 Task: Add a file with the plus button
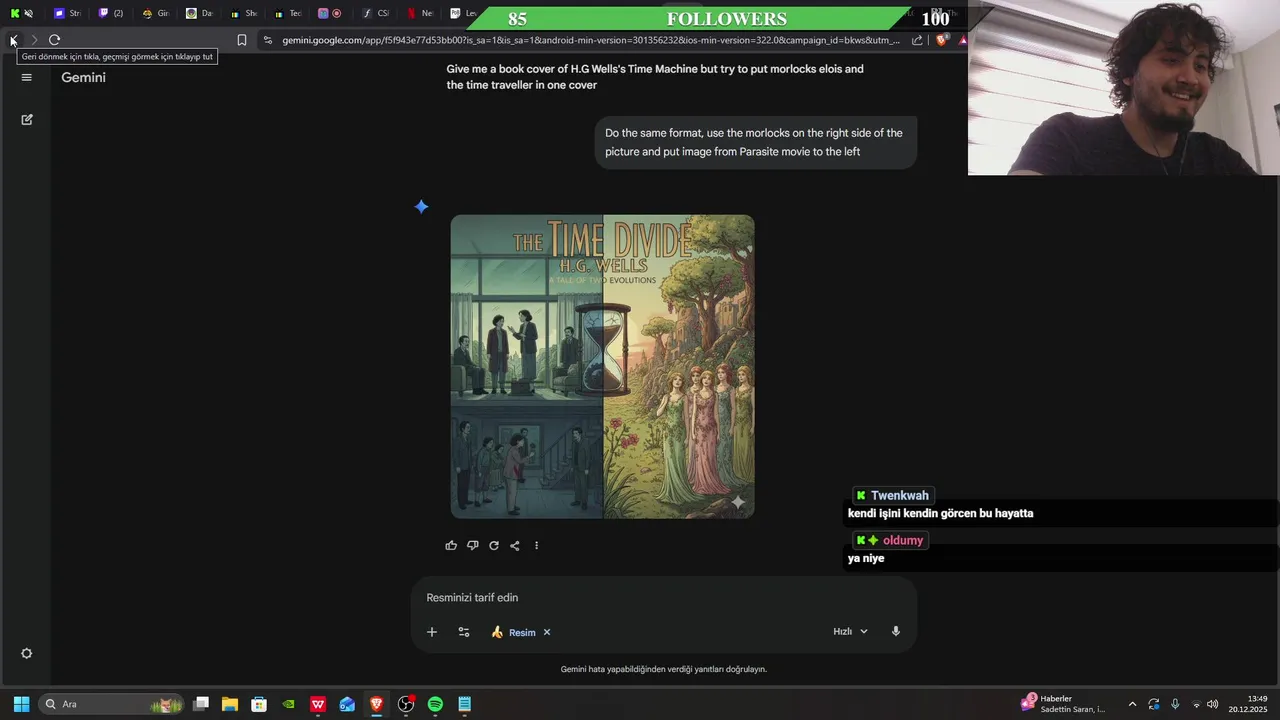432,632
